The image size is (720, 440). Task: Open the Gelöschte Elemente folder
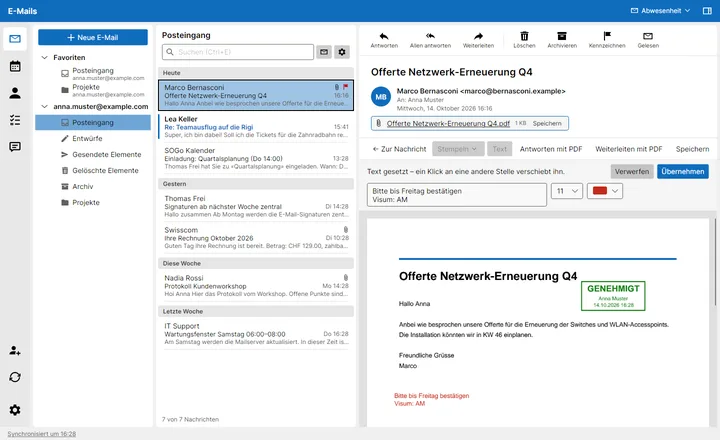[x=93, y=170]
